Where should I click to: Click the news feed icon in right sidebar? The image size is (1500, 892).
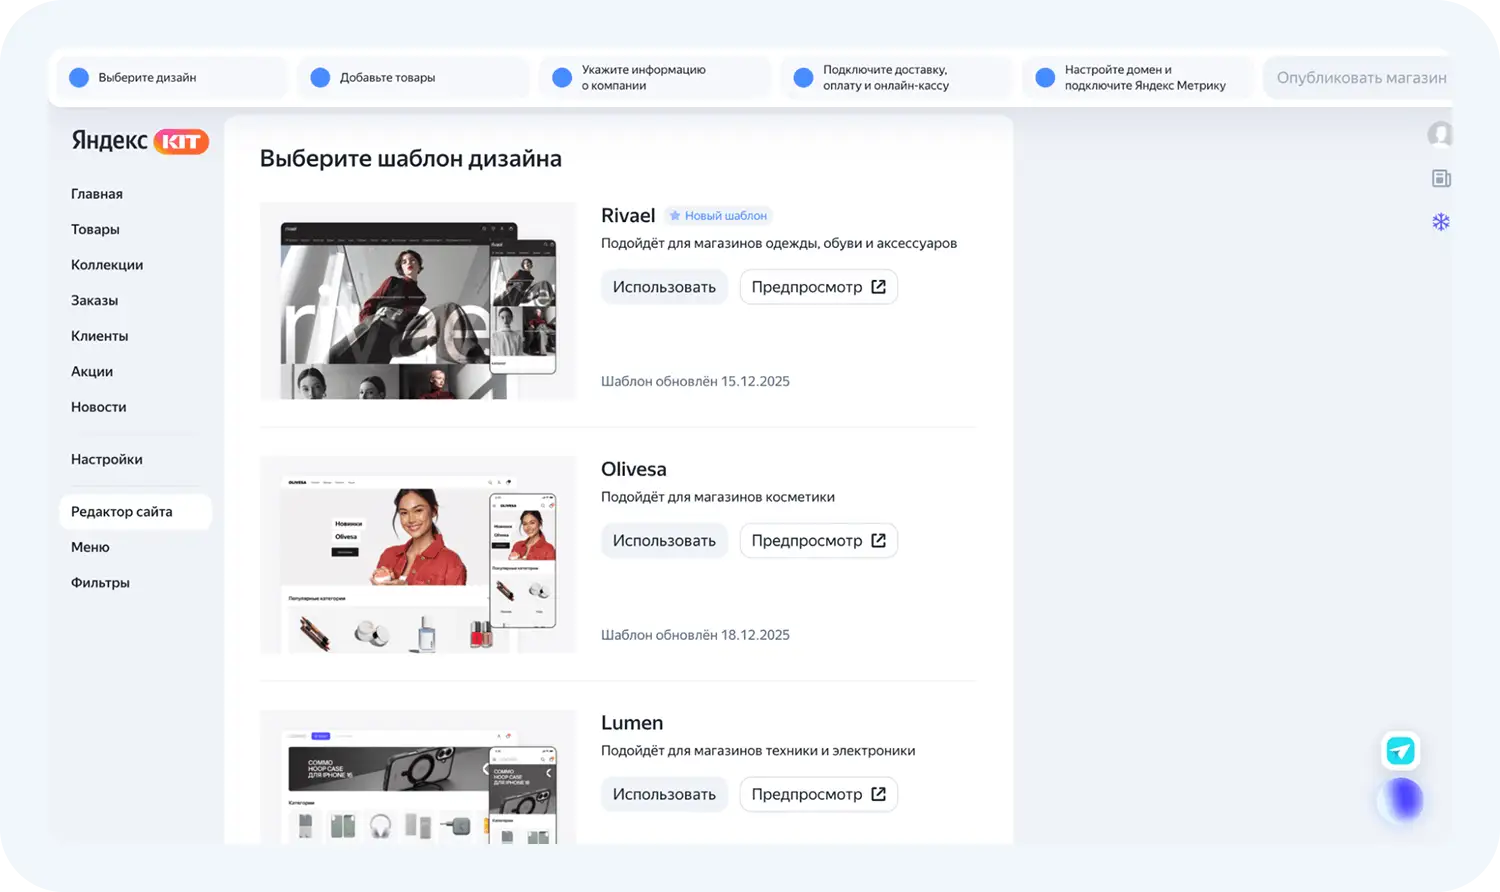point(1441,179)
